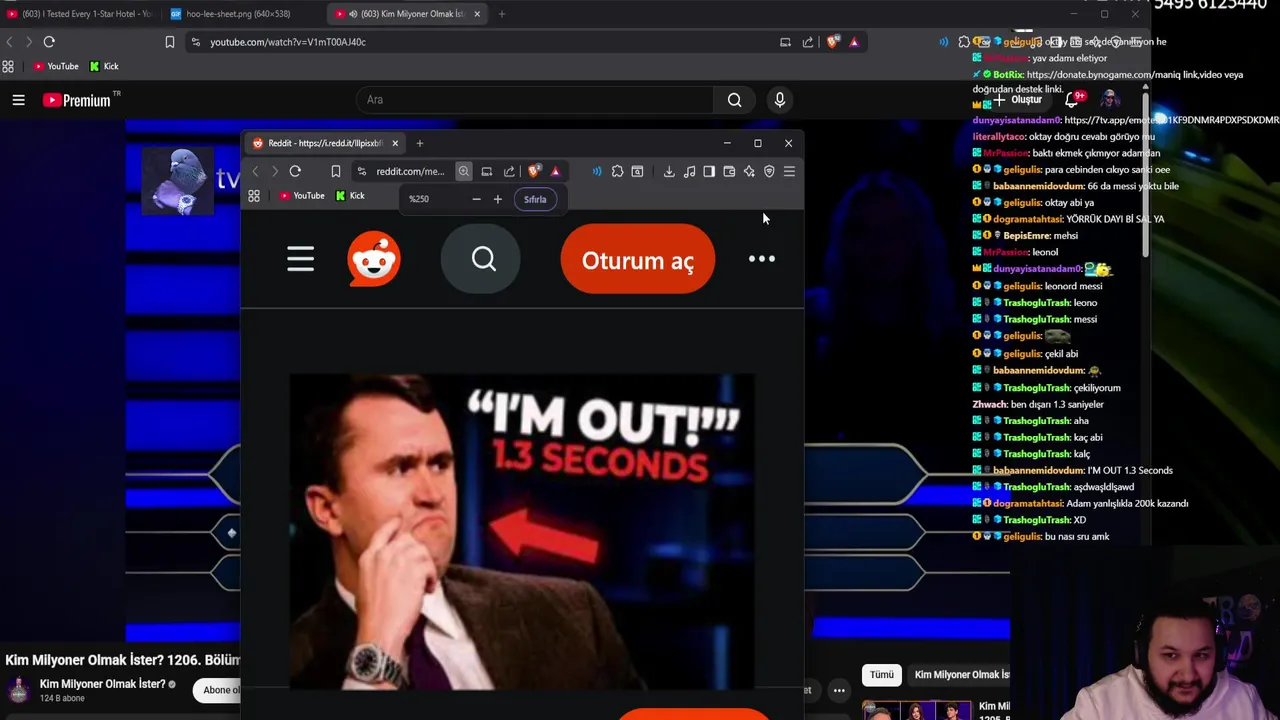1280x720 pixels.
Task: Open apps grid icon in main window bookmarks bar
Action: click(8, 66)
